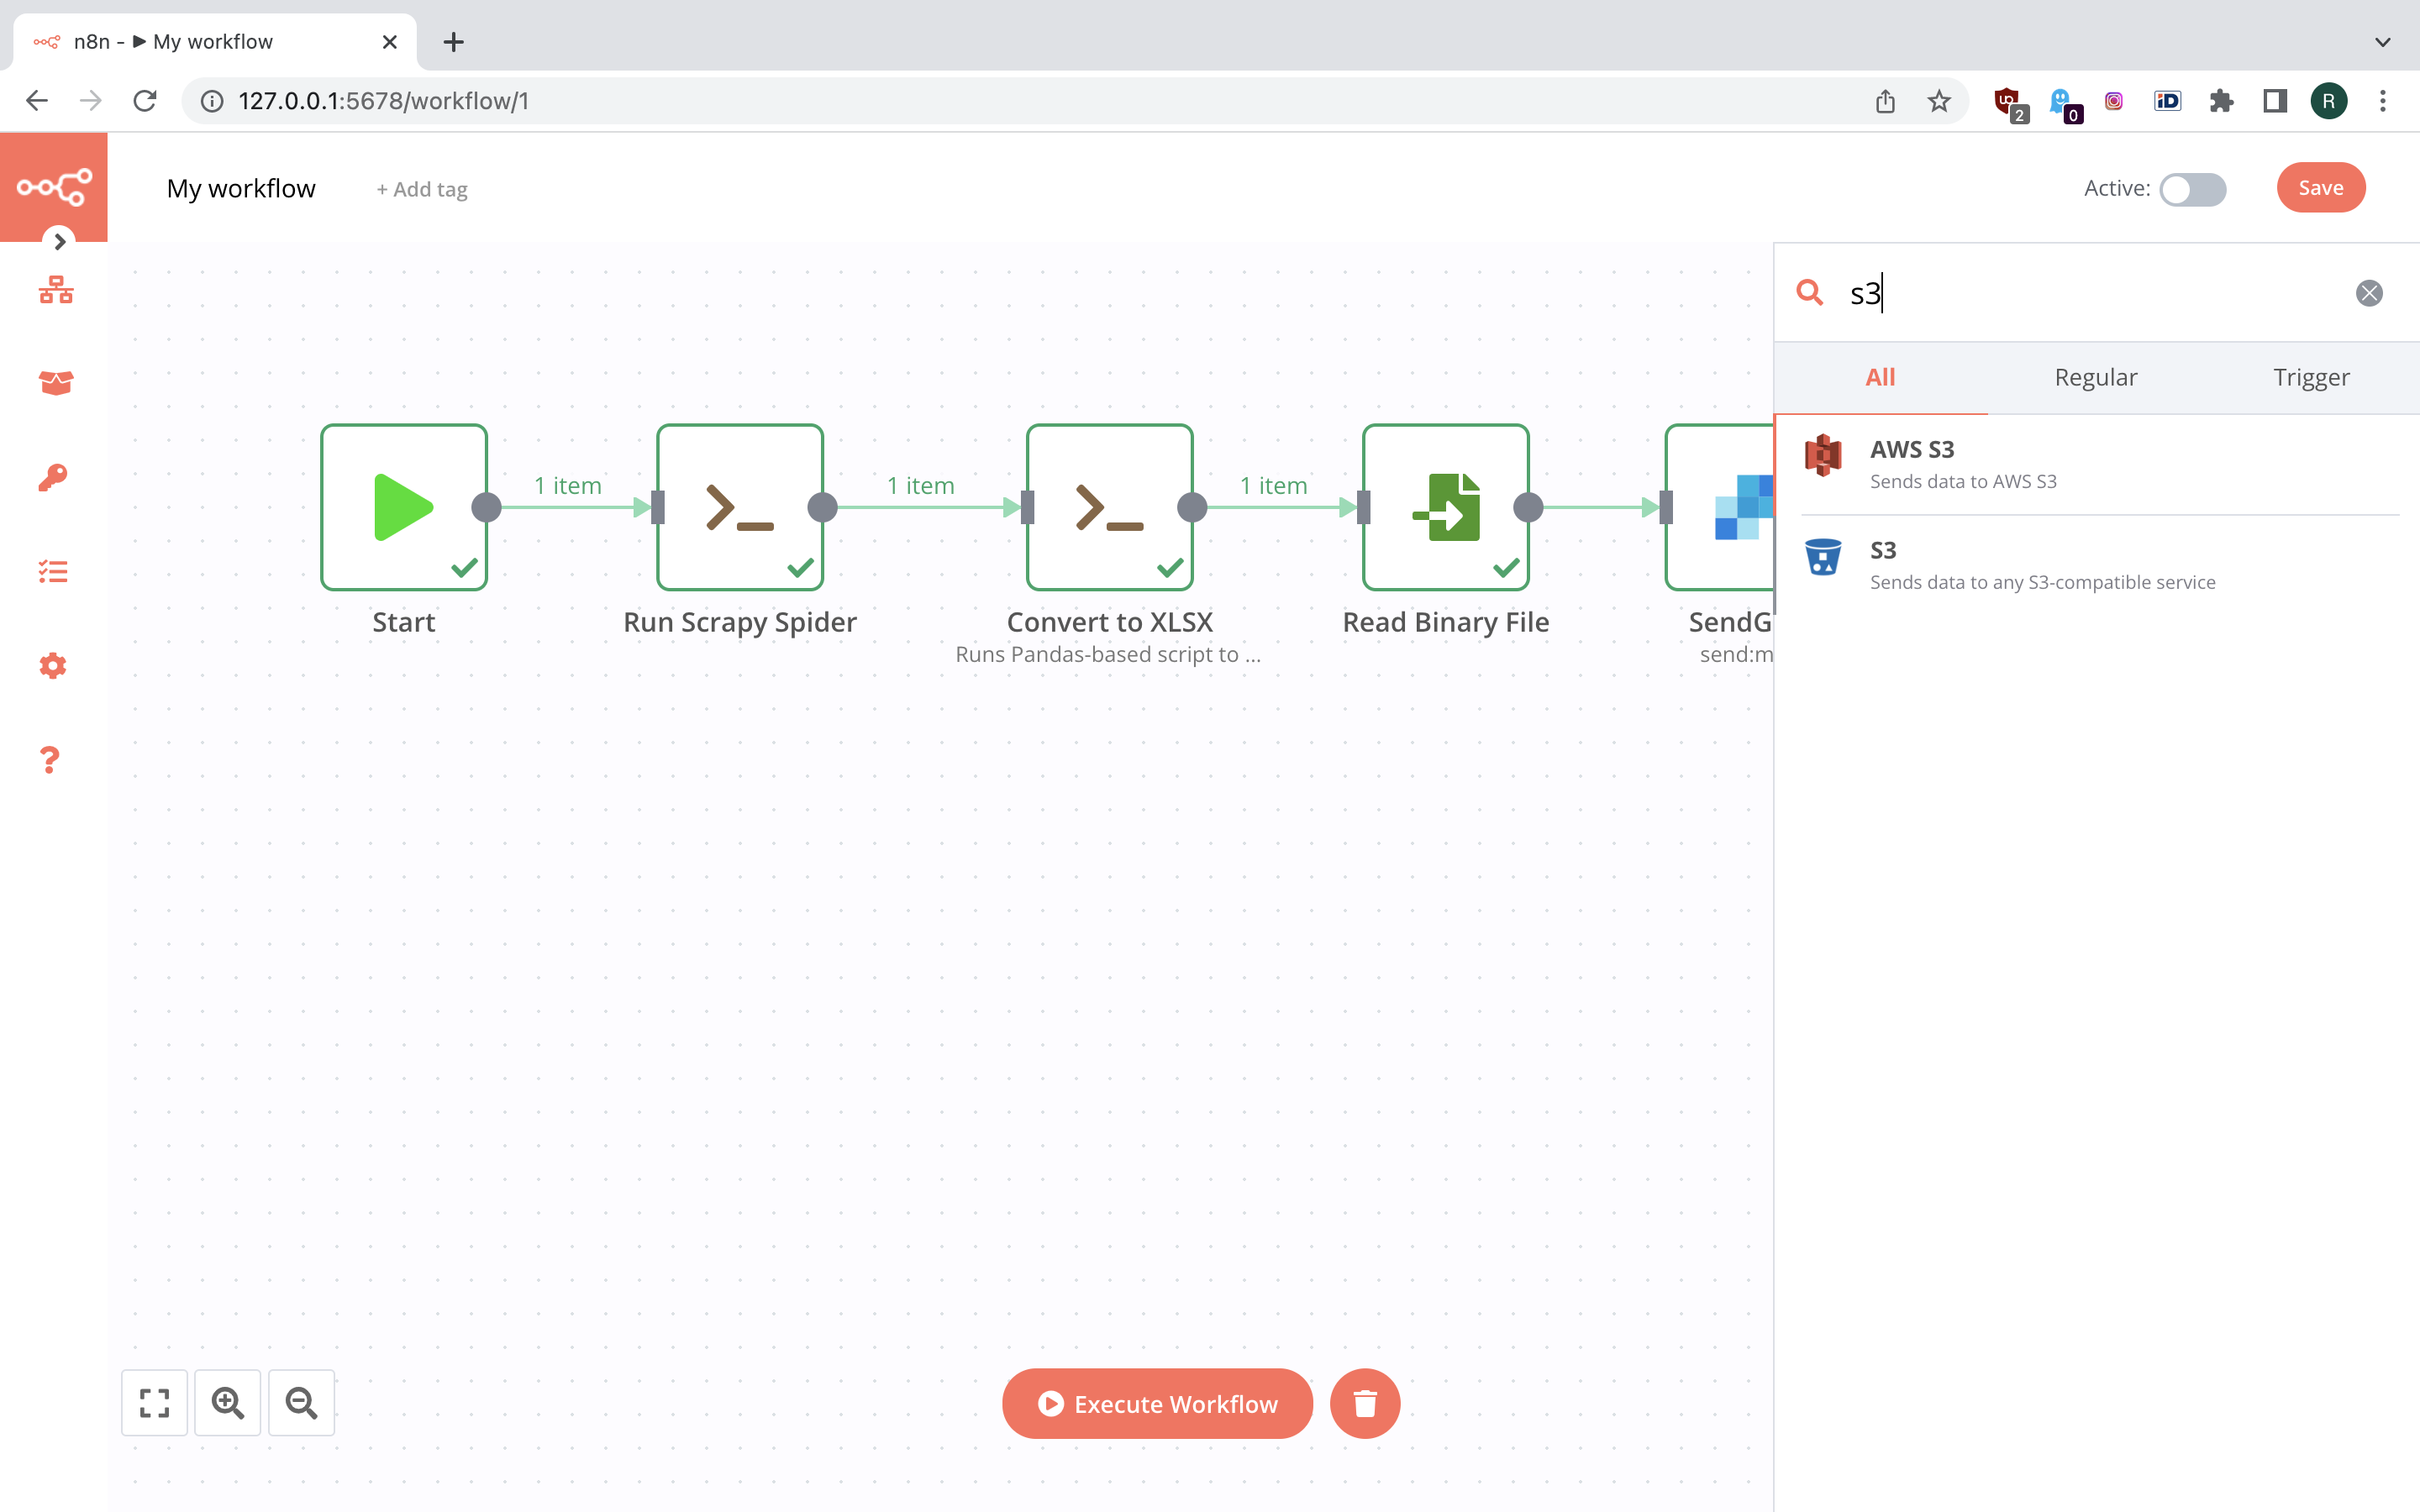The height and width of the screenshot is (1512, 2420).
Task: Select the Start node
Action: [404, 507]
